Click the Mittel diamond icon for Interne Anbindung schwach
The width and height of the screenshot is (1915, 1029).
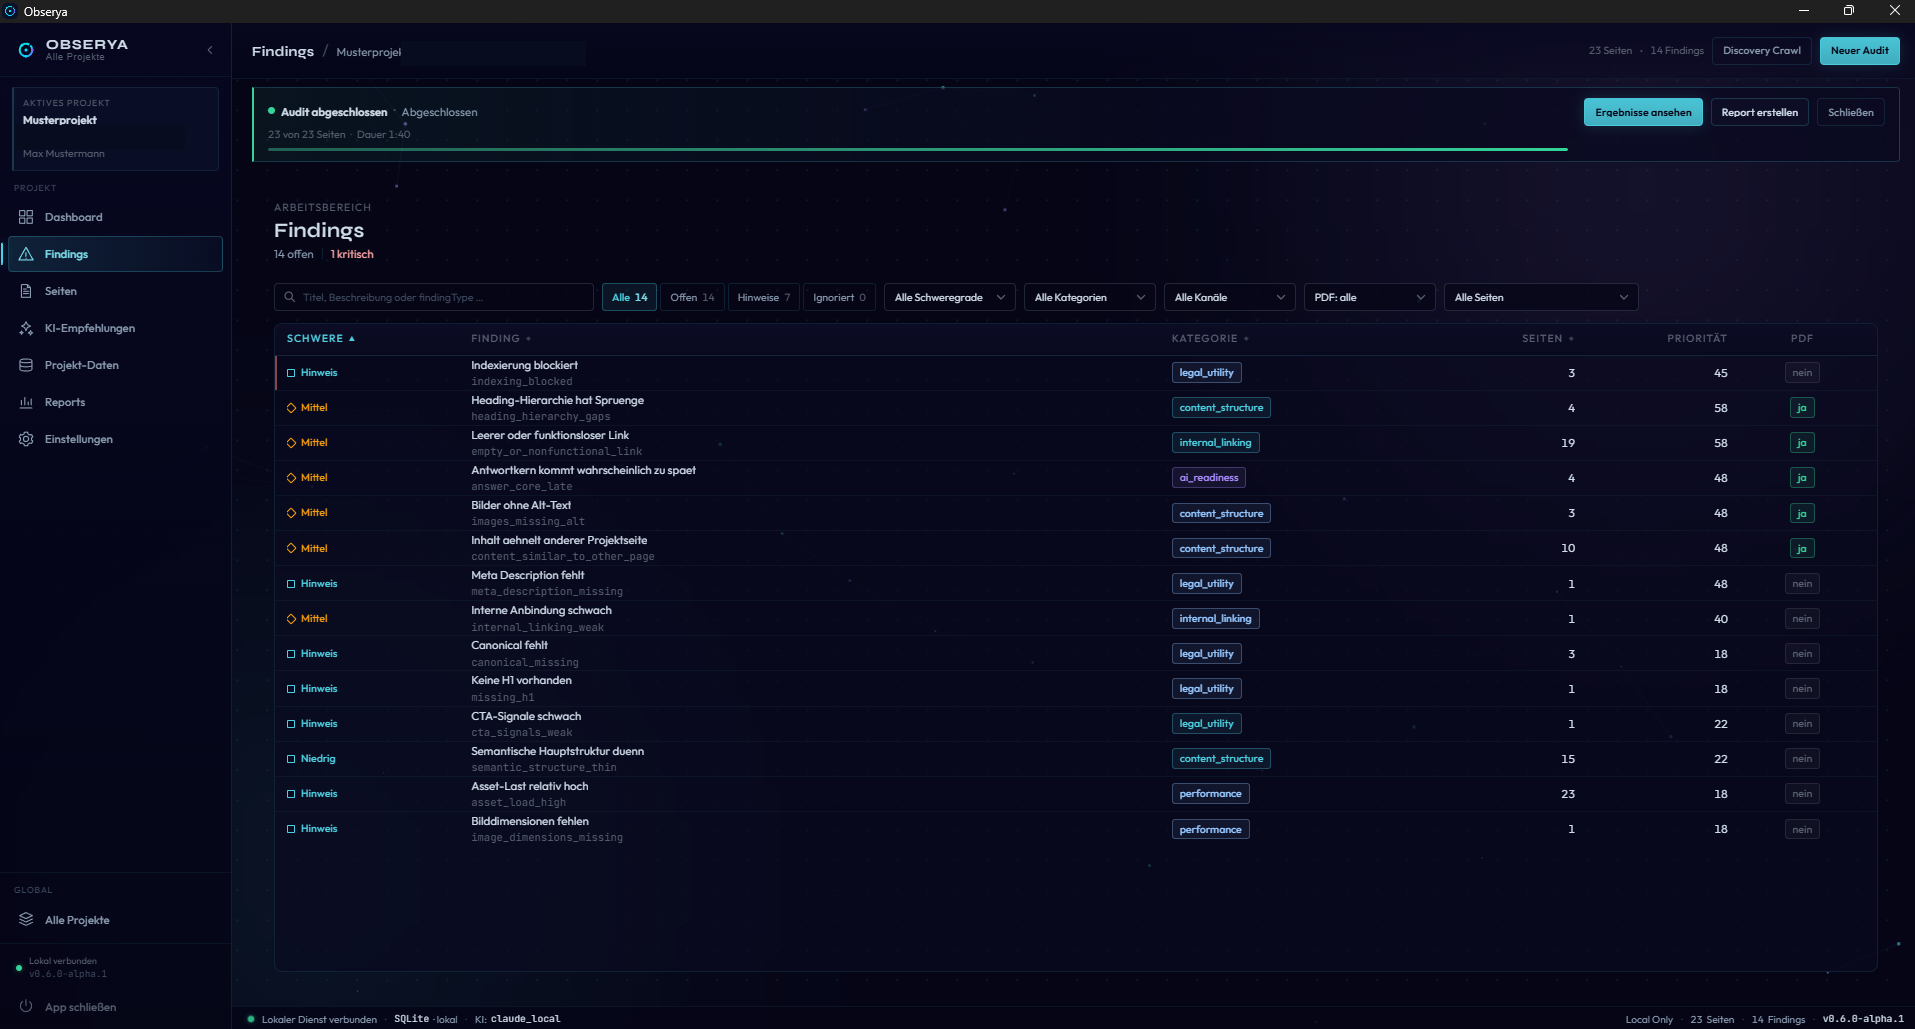292,619
